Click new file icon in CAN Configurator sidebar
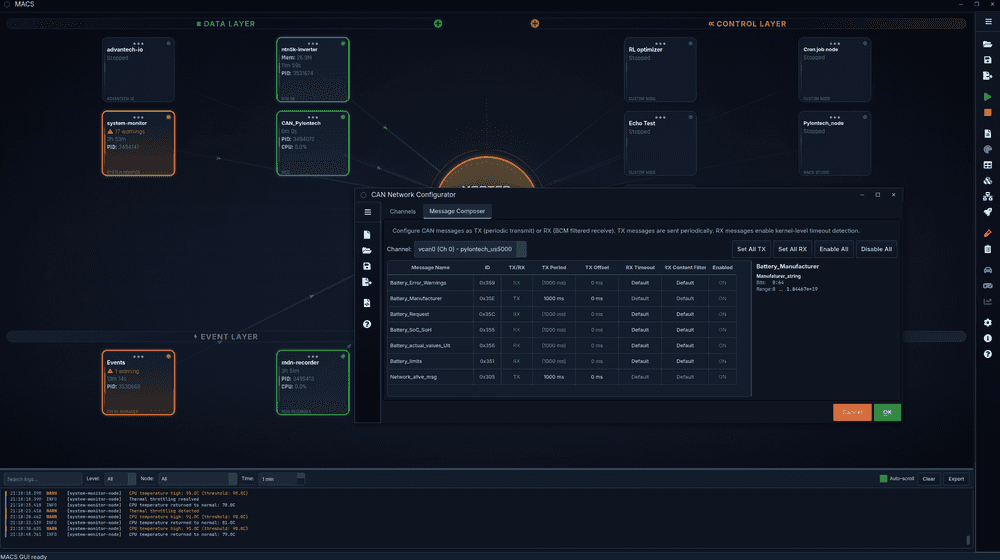 point(367,235)
